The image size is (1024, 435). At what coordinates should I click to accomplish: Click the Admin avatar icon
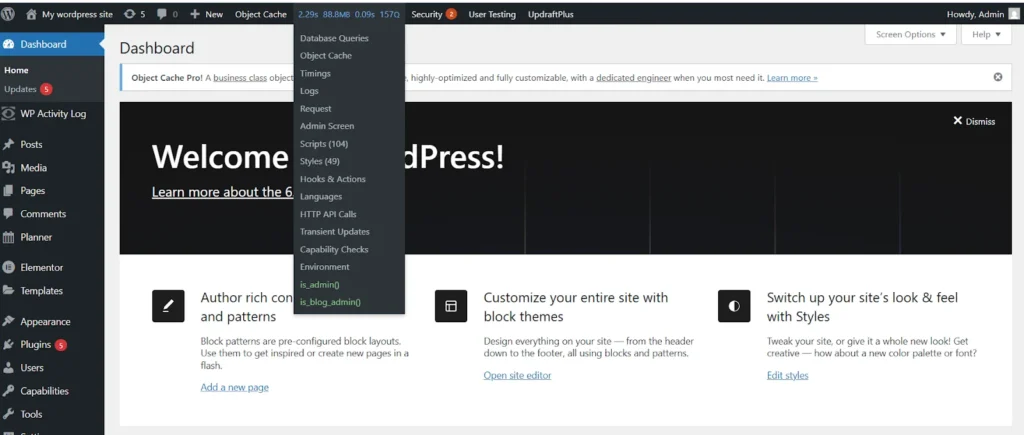pos(1014,14)
